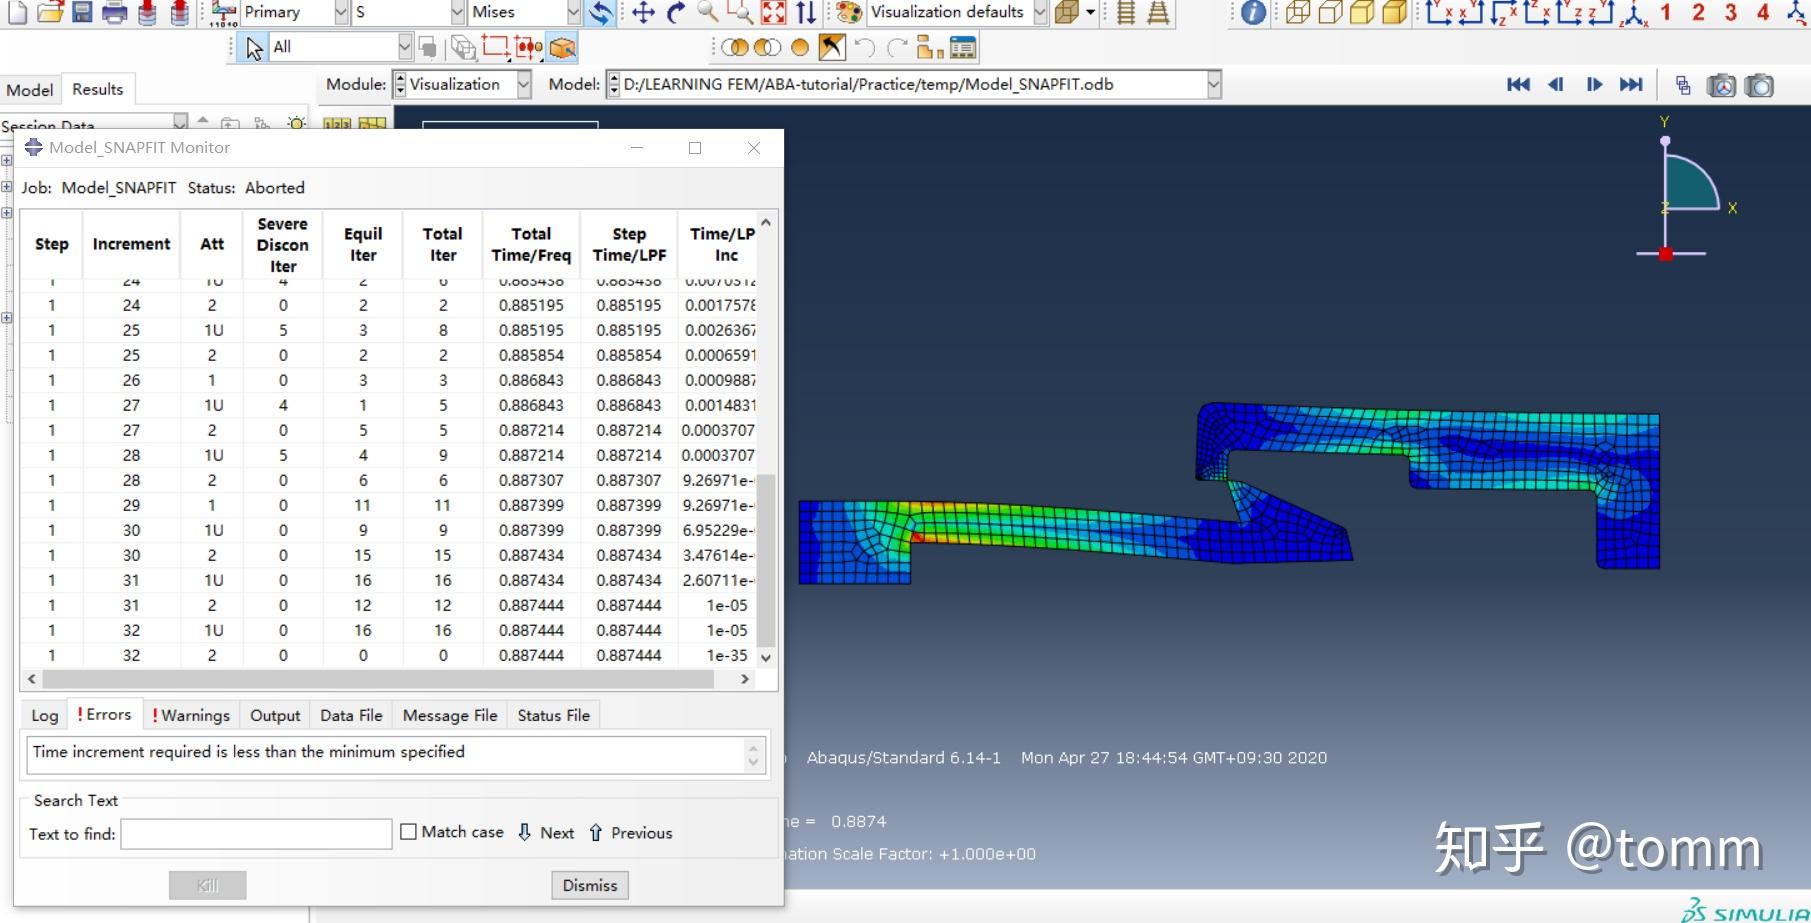Click the drag-select rectangle shape icon
Screen dimensions: 1811x923
click(x=495, y=47)
